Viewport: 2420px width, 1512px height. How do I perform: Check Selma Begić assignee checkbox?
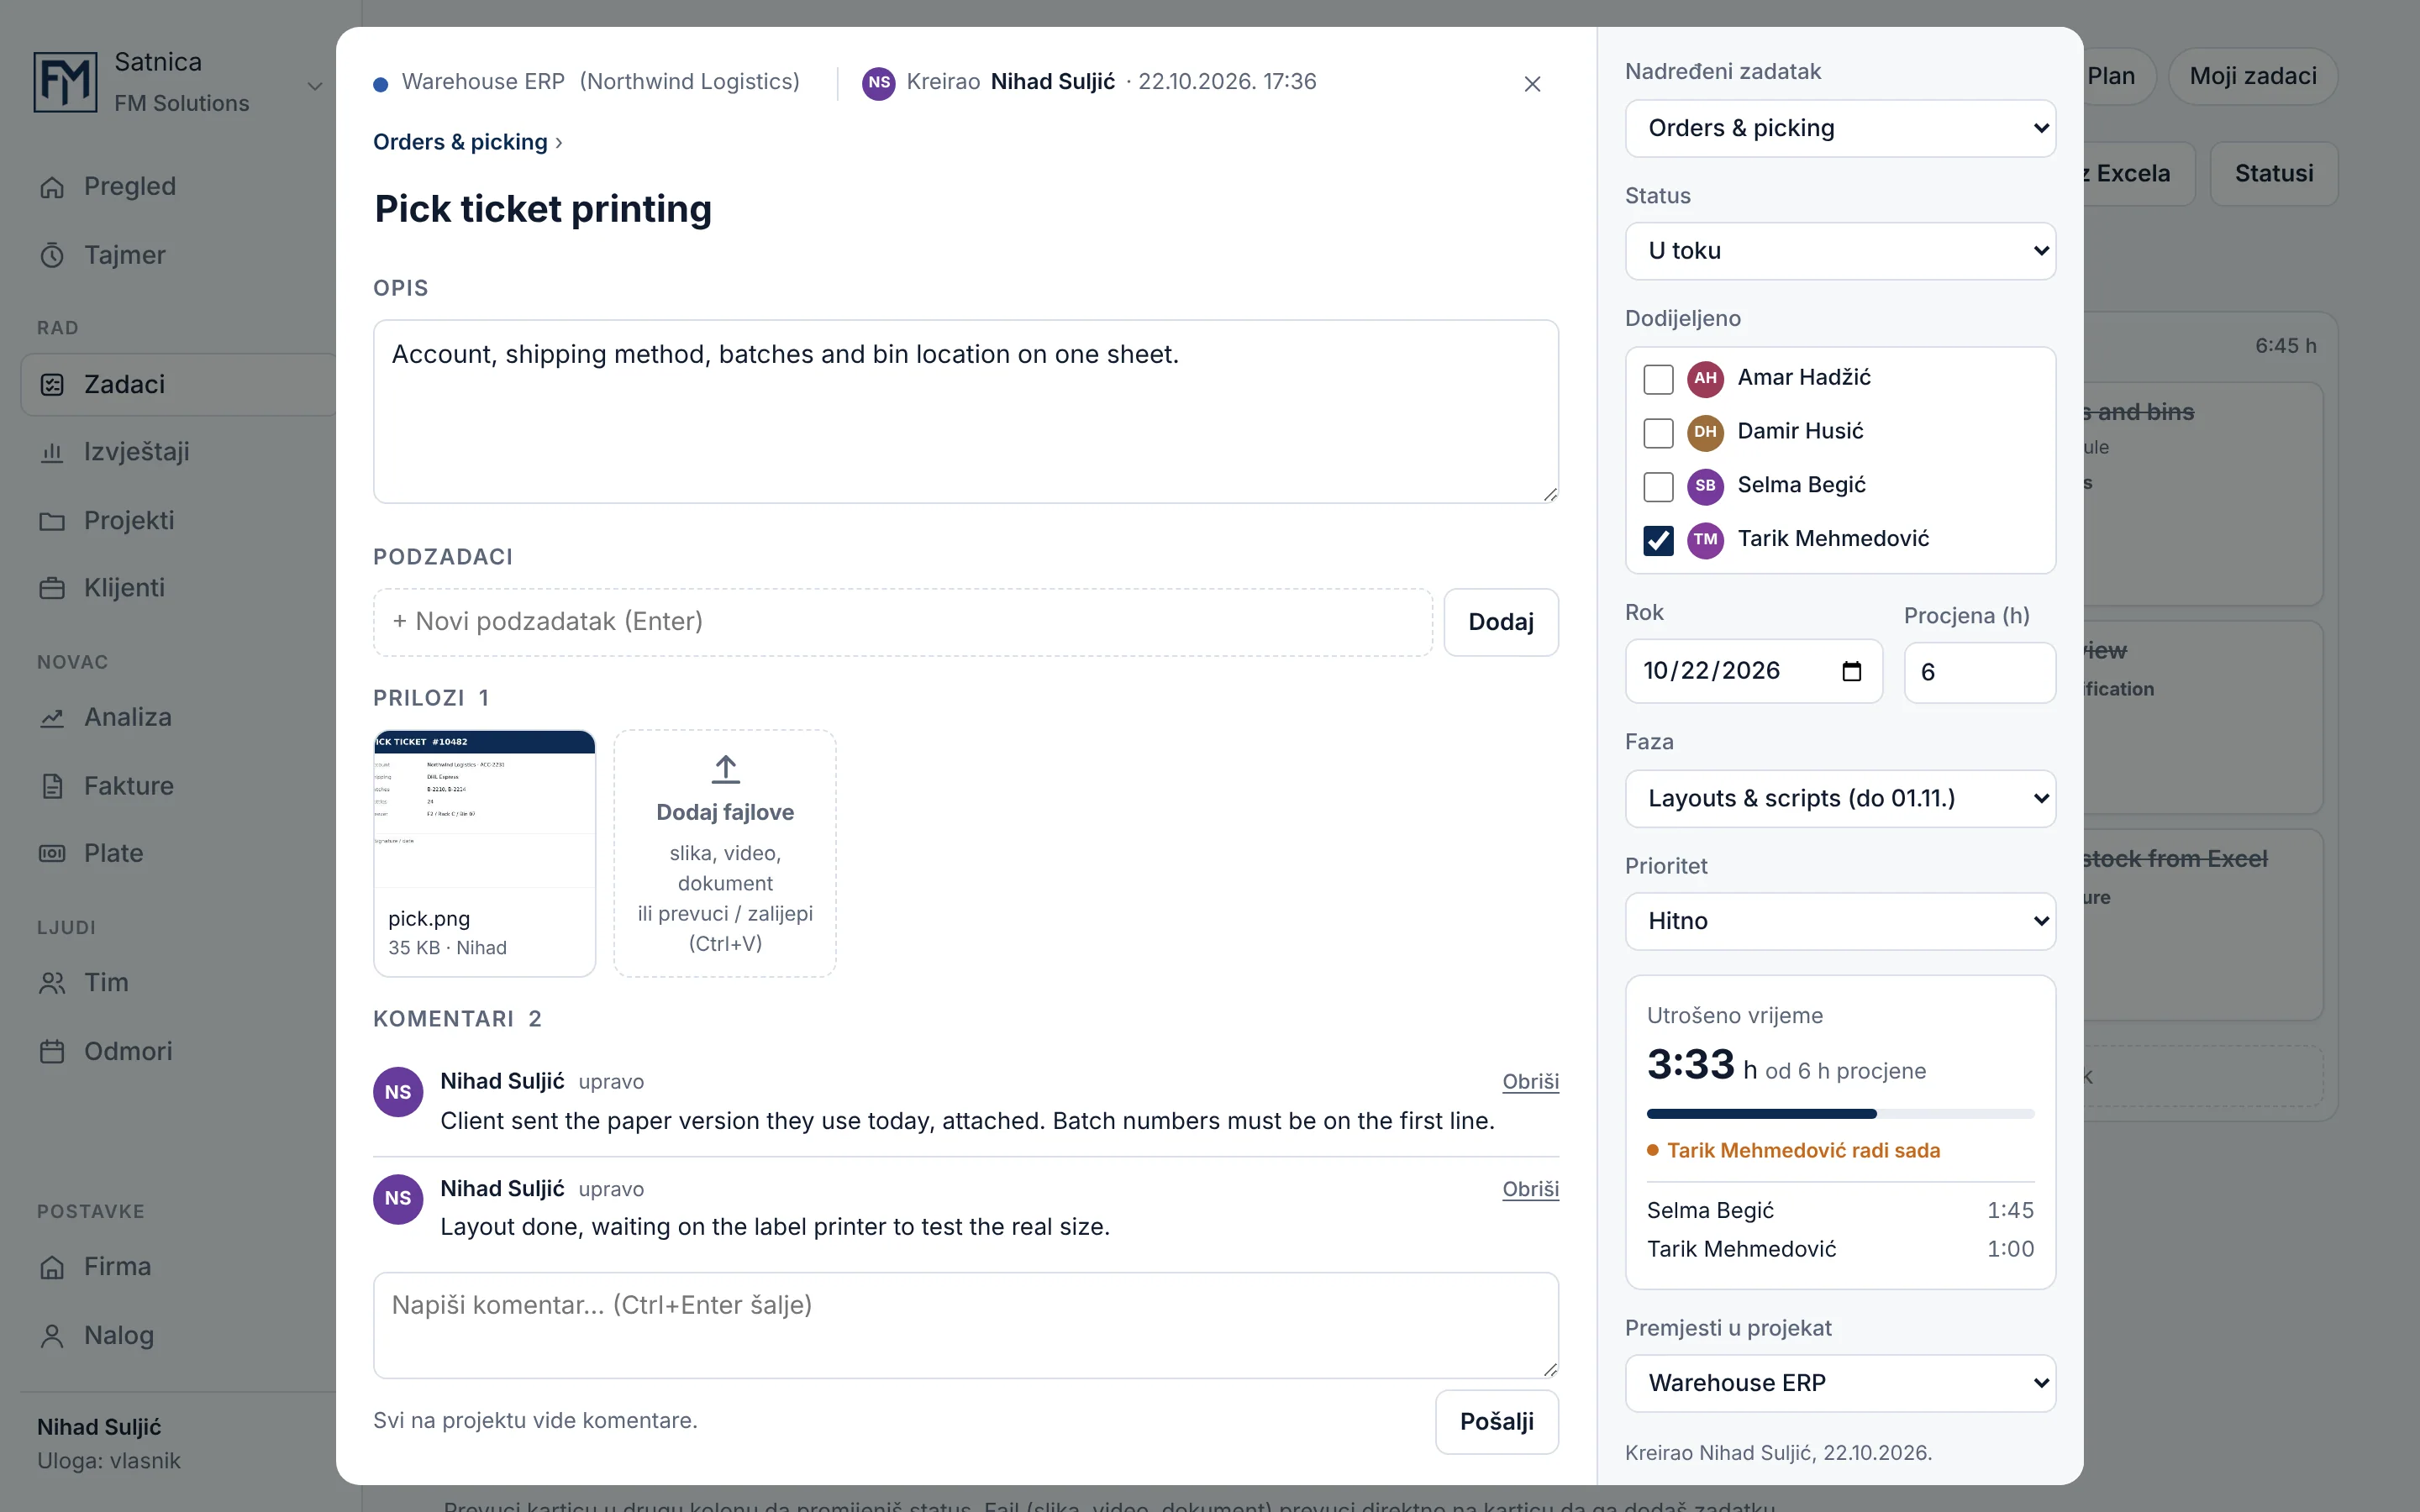(1658, 487)
